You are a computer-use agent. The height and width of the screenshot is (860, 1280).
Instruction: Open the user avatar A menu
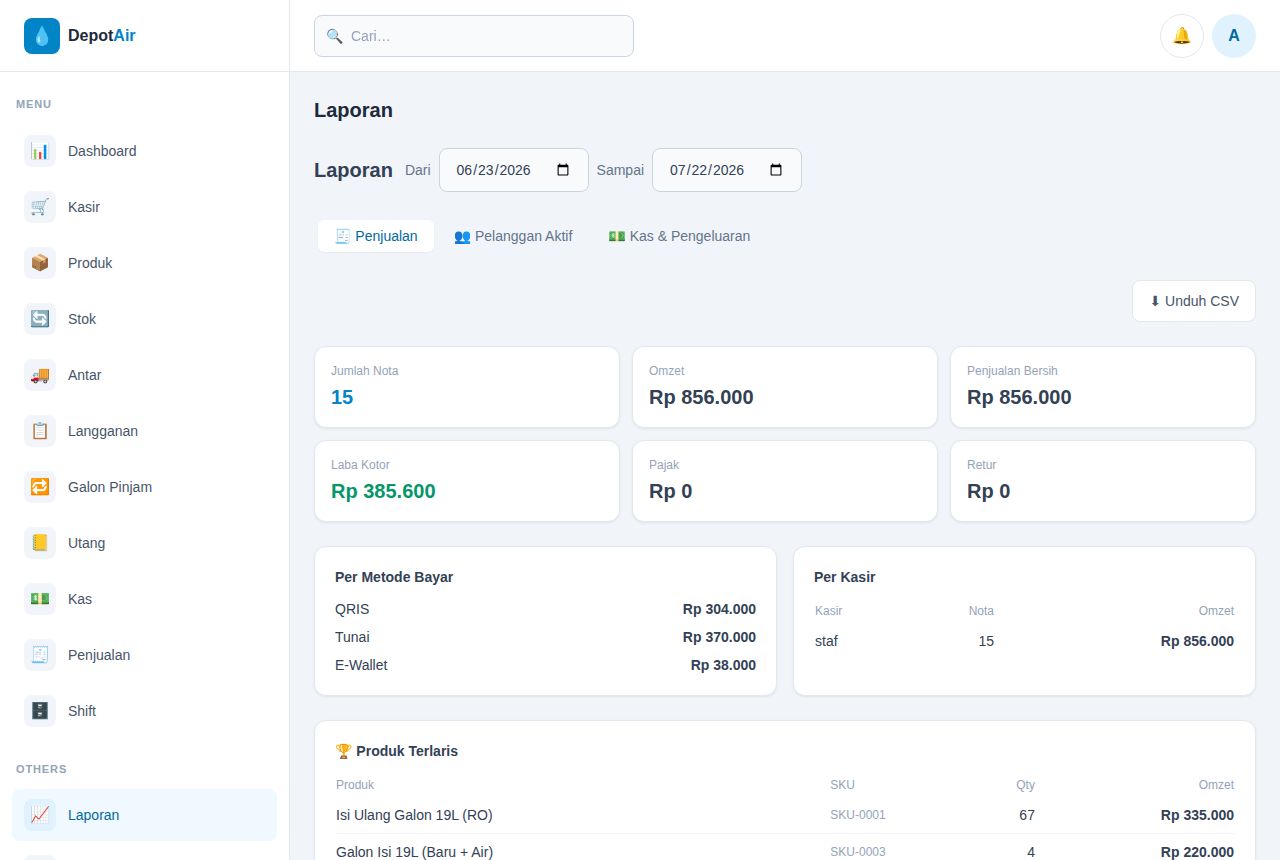pos(1234,36)
